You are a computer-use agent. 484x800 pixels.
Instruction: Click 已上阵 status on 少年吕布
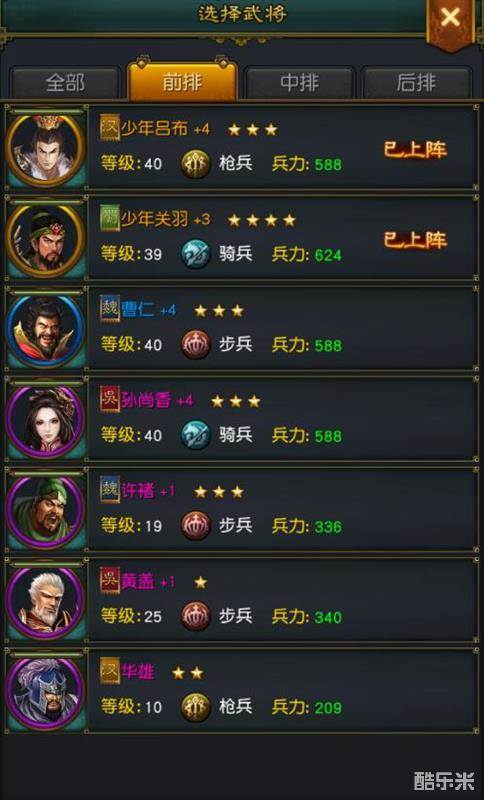[415, 149]
